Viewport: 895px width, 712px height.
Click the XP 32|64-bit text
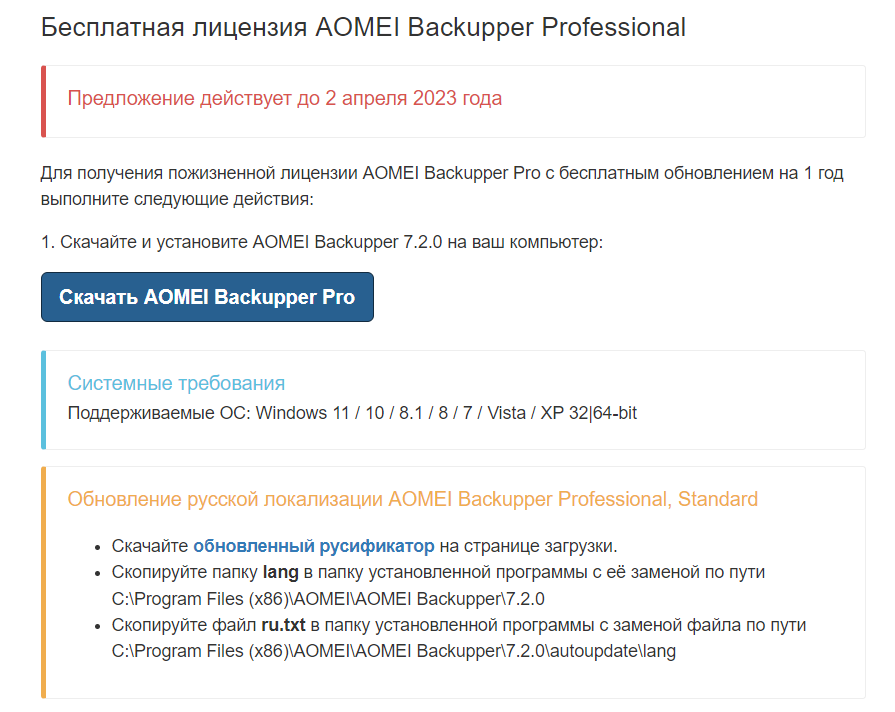(589, 413)
